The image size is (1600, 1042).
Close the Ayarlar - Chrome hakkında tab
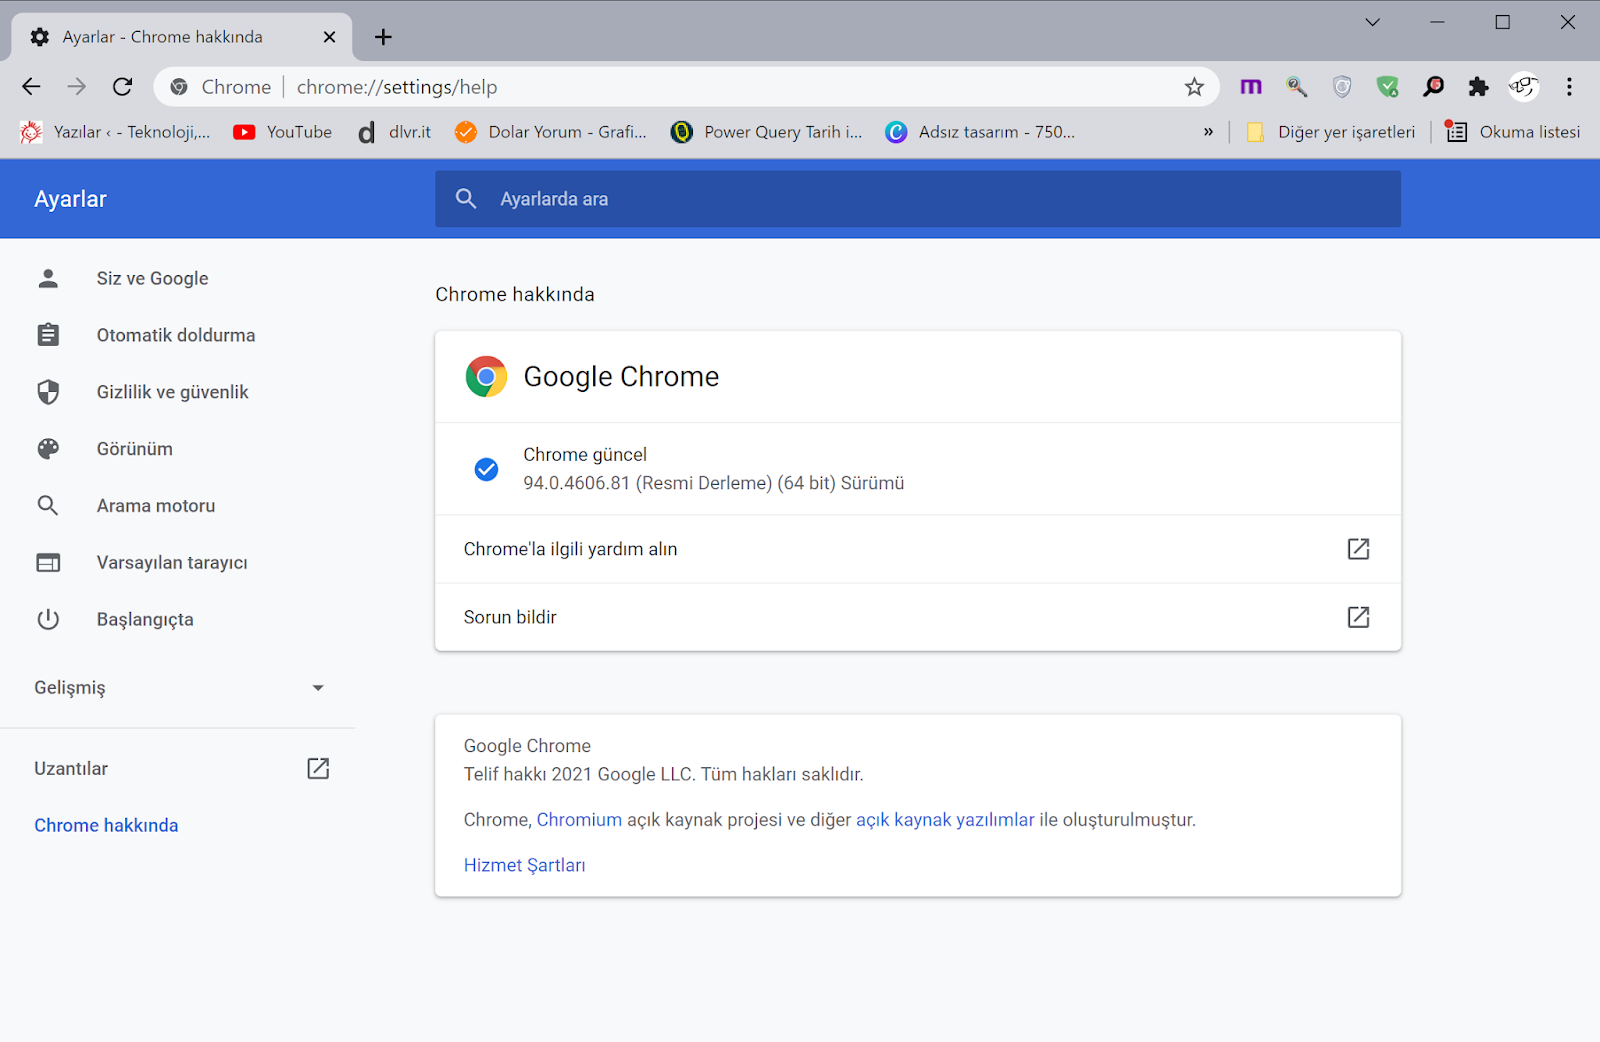[329, 37]
